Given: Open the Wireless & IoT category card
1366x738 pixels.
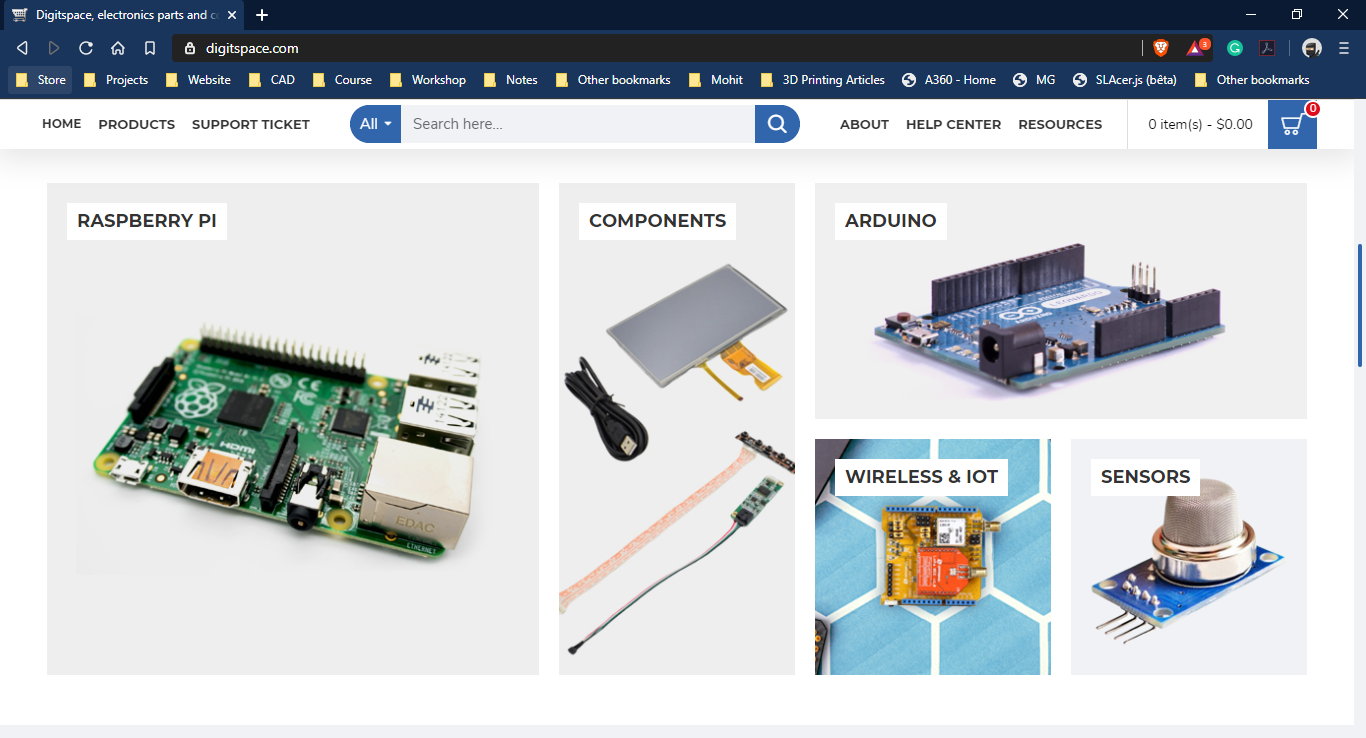Looking at the screenshot, I should tap(933, 557).
